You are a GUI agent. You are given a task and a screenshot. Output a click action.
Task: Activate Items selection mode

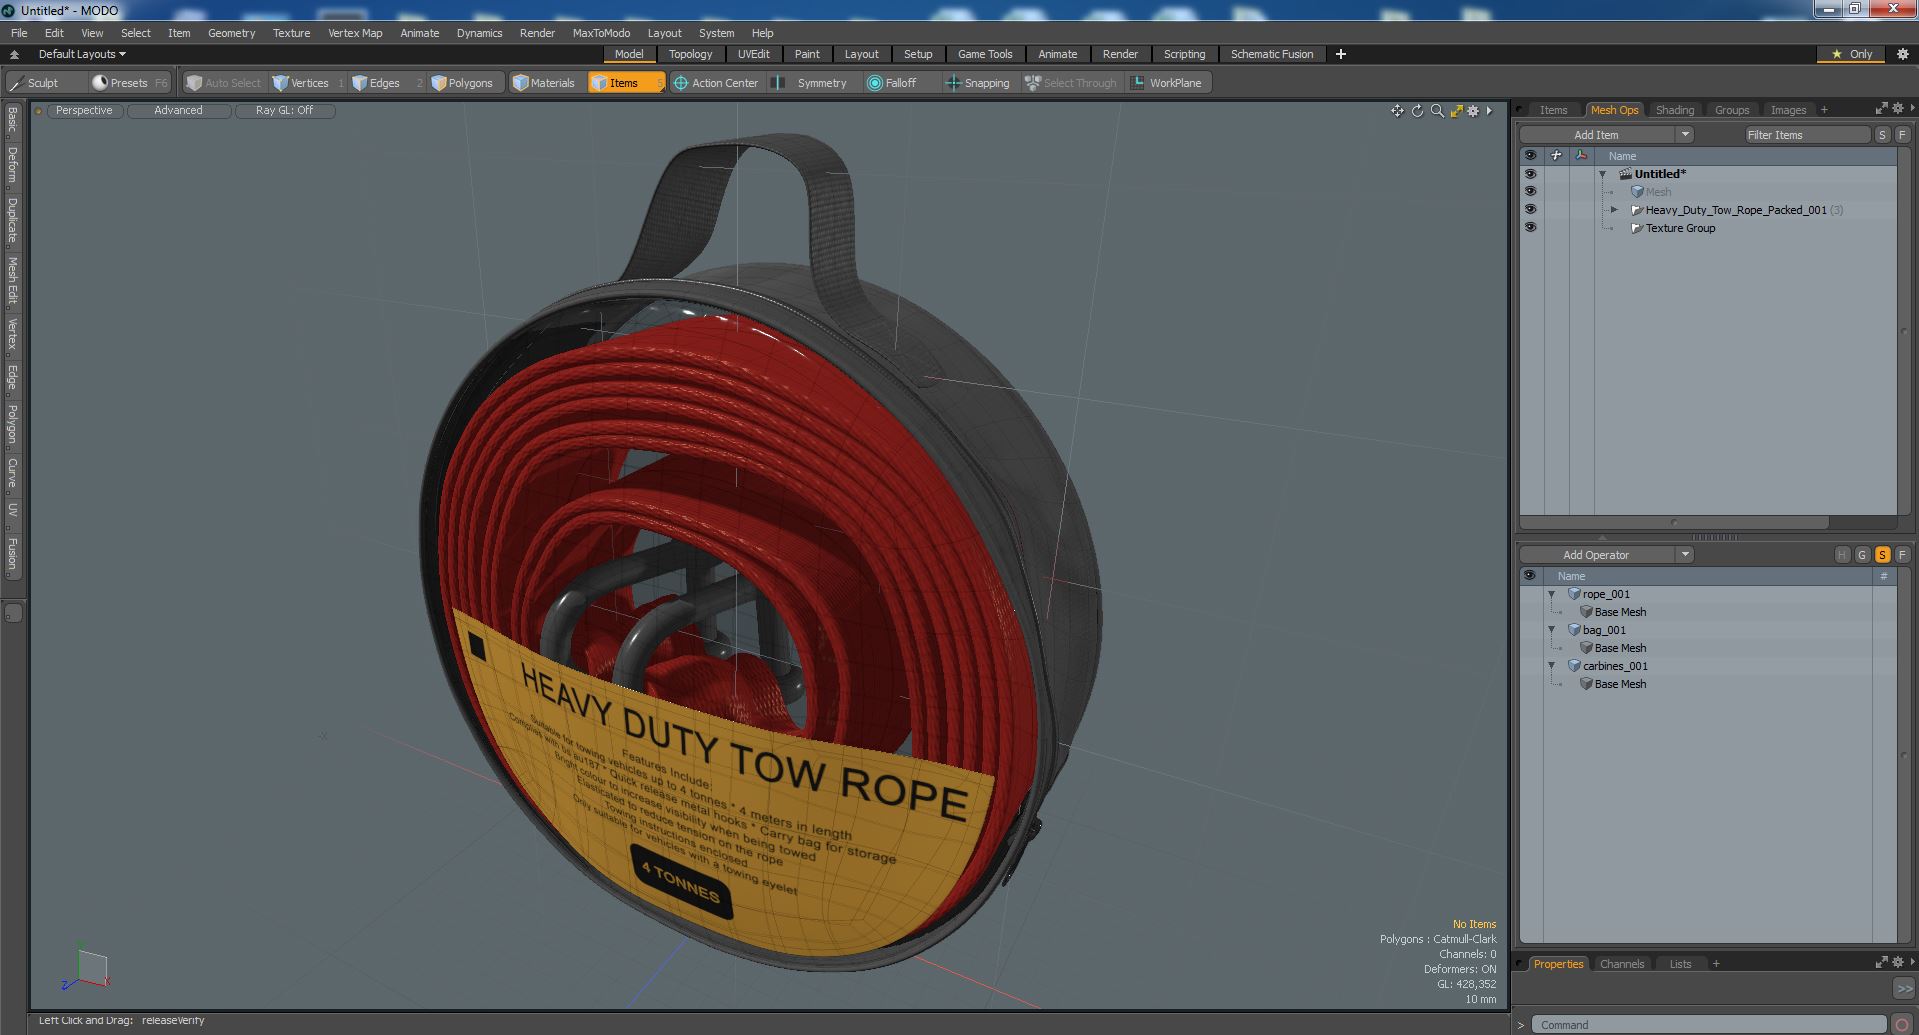pyautogui.click(x=625, y=83)
